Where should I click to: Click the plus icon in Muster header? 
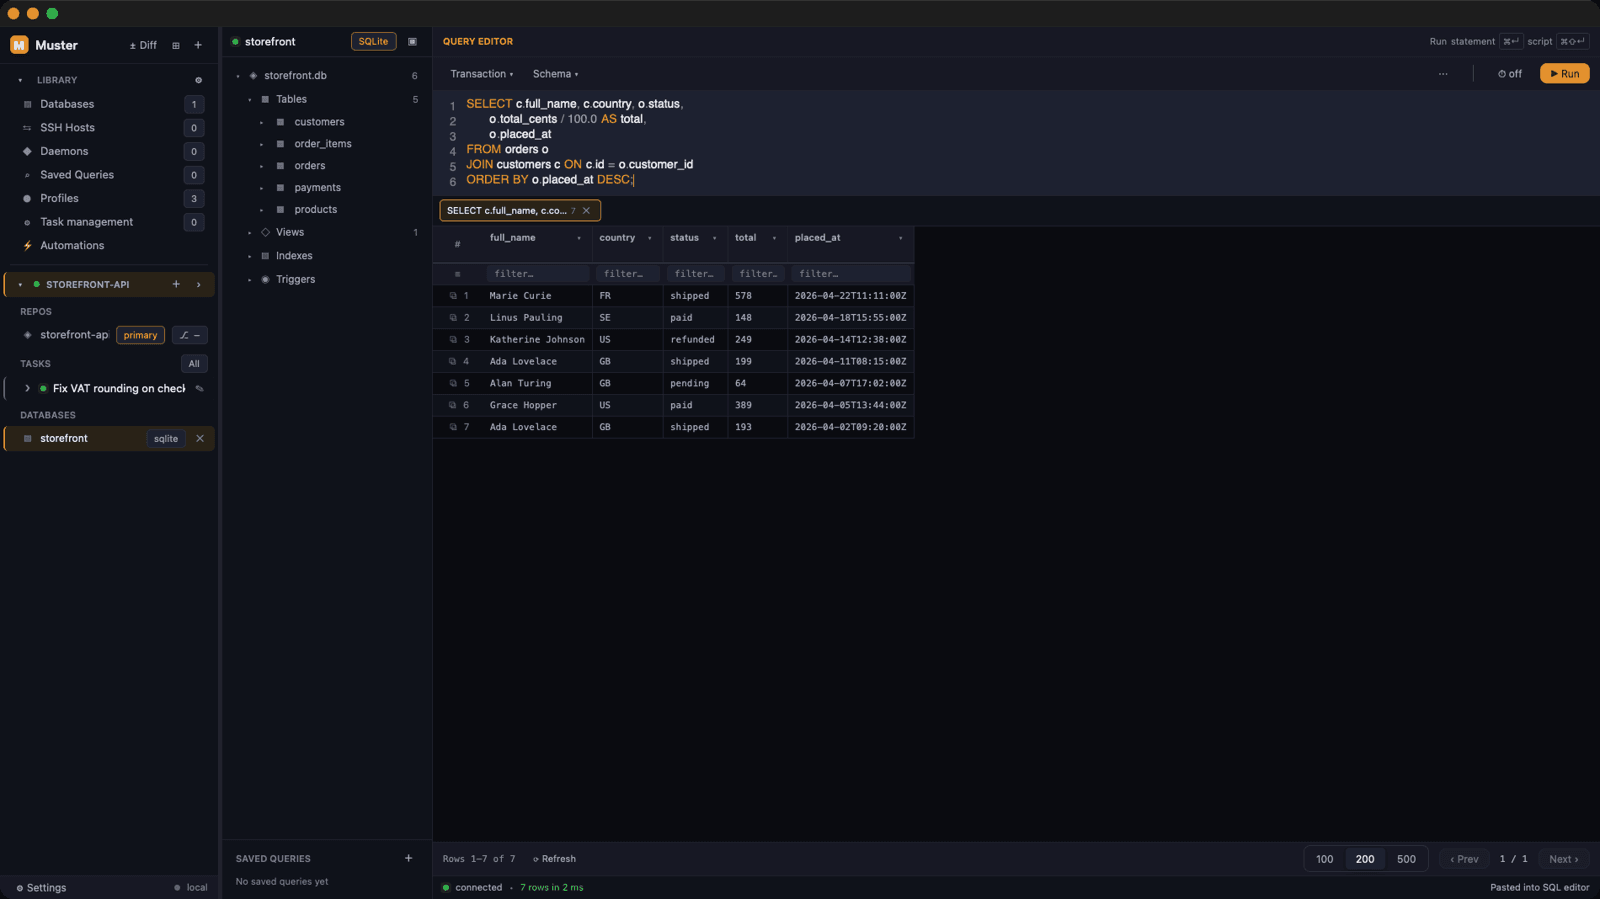click(198, 45)
